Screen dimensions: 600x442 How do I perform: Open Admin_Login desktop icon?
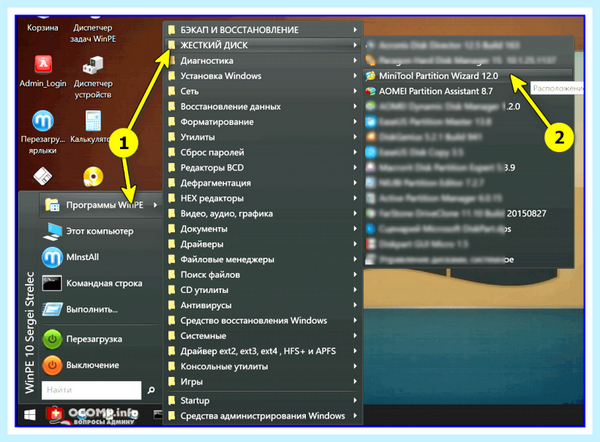click(43, 72)
